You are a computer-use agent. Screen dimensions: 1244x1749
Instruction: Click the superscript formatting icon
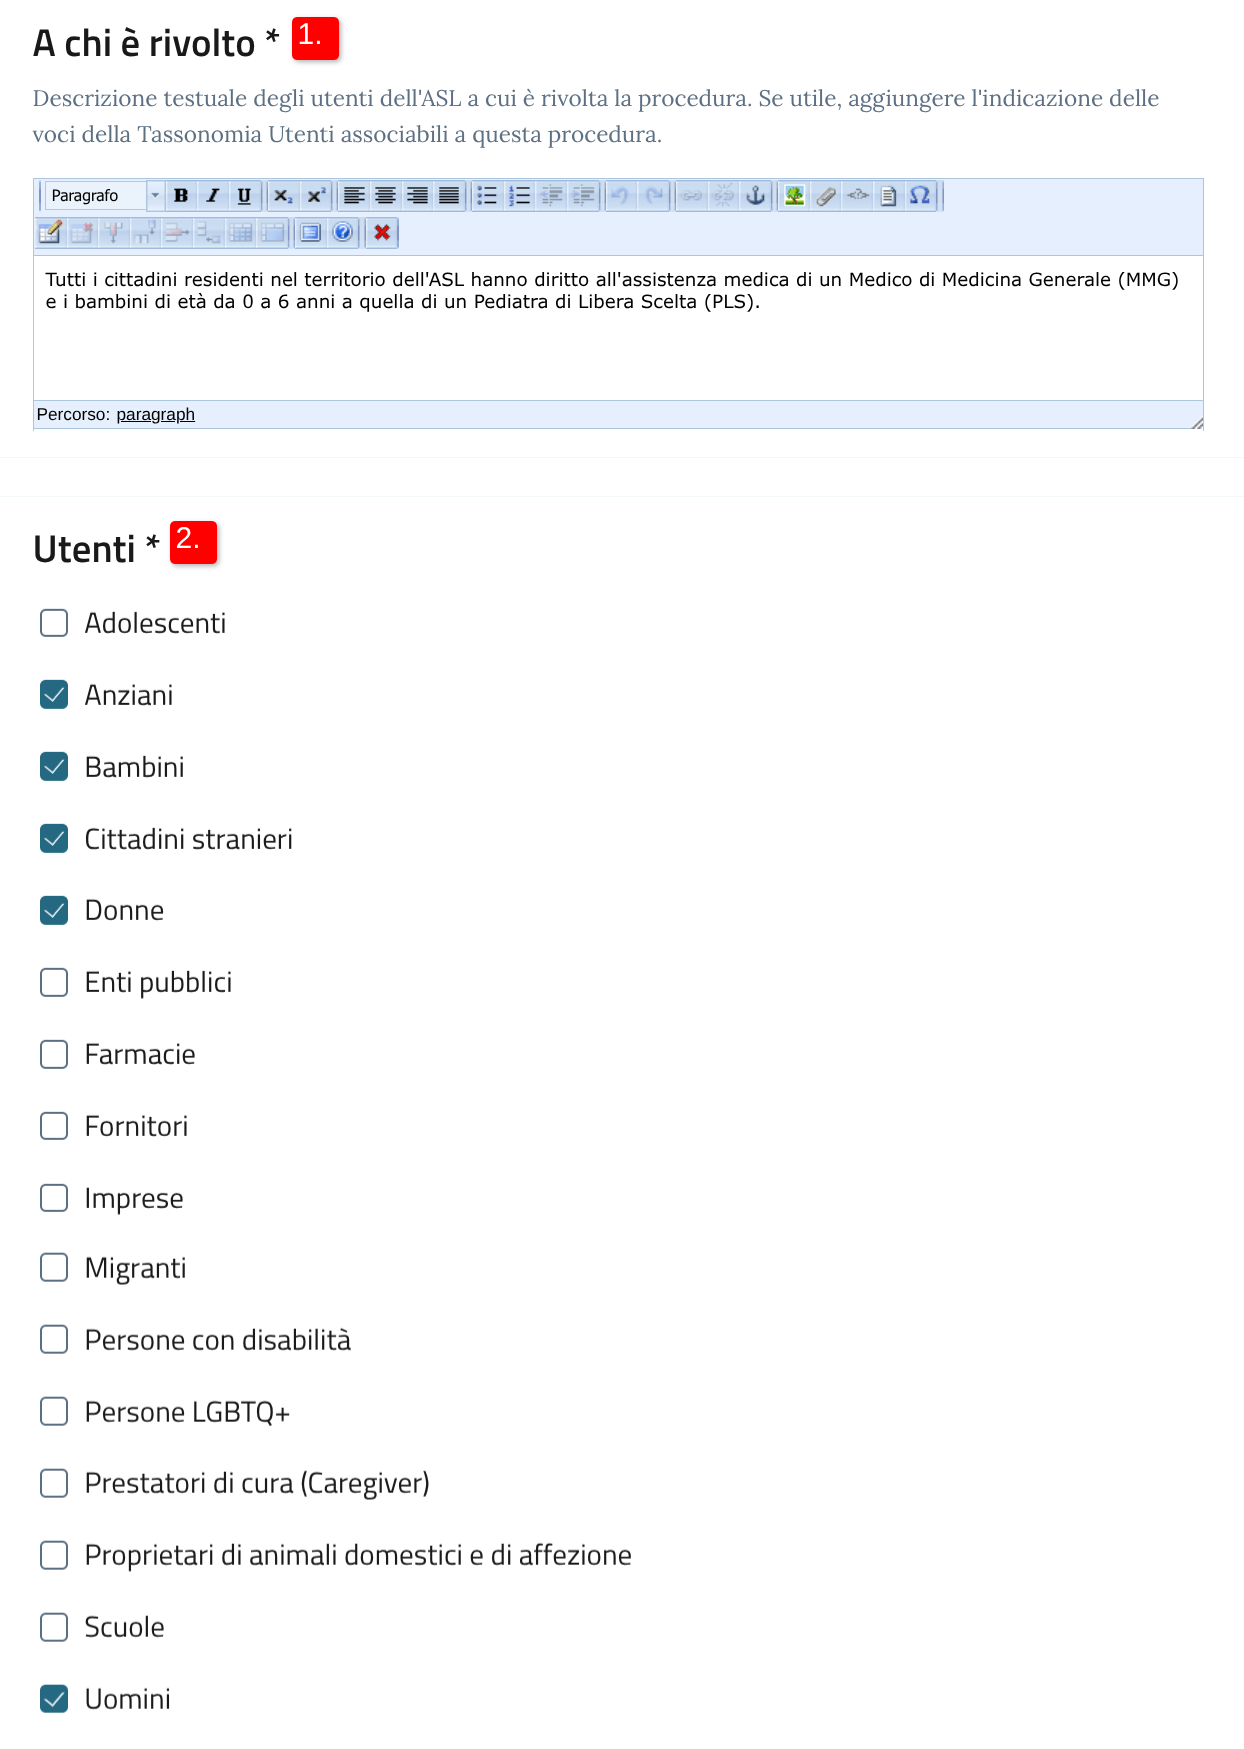(316, 196)
